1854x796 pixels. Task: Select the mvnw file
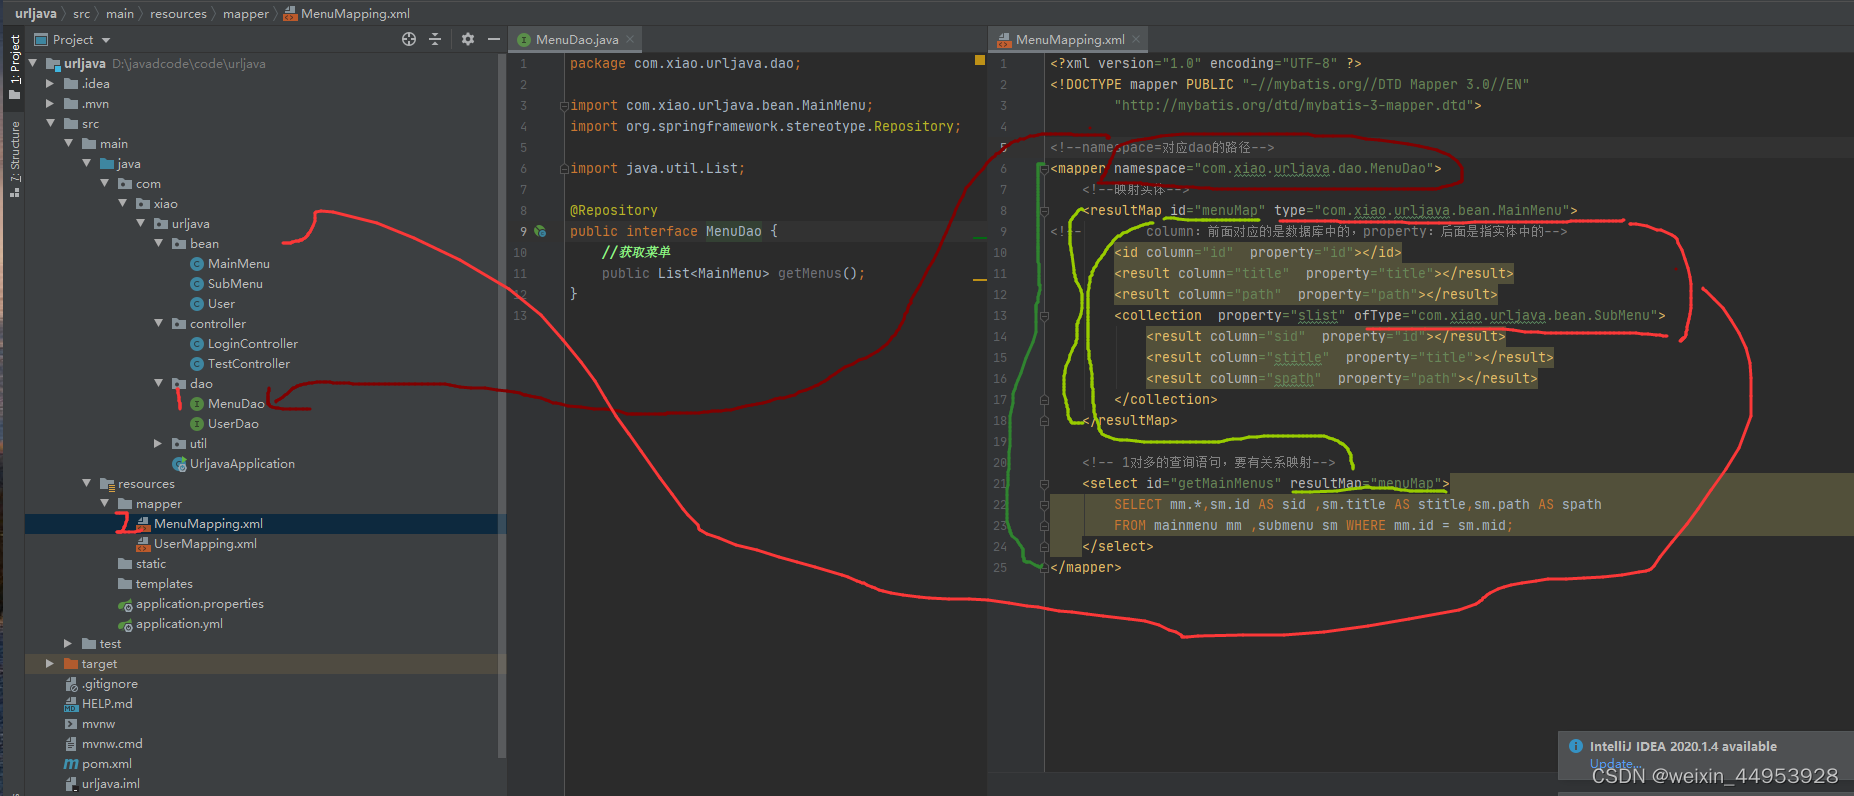(98, 724)
